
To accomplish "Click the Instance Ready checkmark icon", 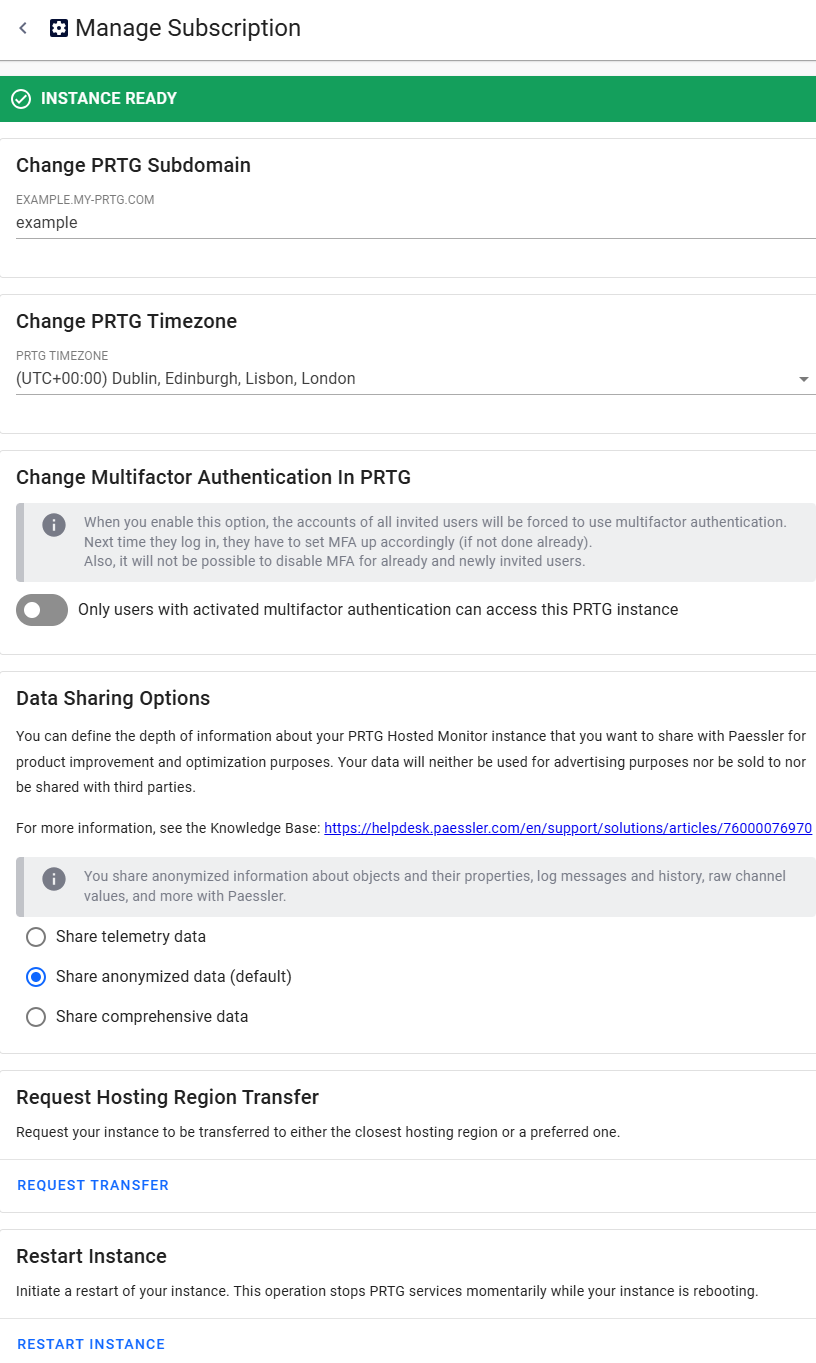I will tap(21, 99).
